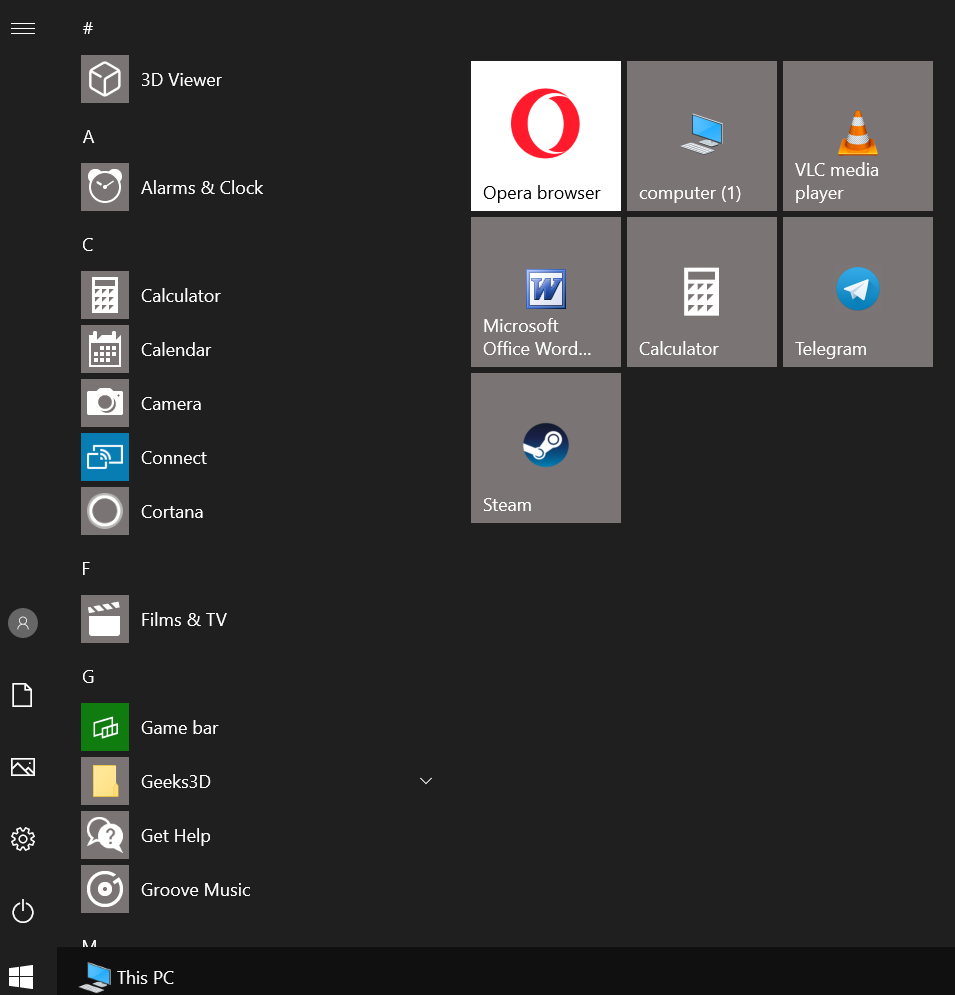Click the A letter group header
955x995 pixels.
point(88,136)
